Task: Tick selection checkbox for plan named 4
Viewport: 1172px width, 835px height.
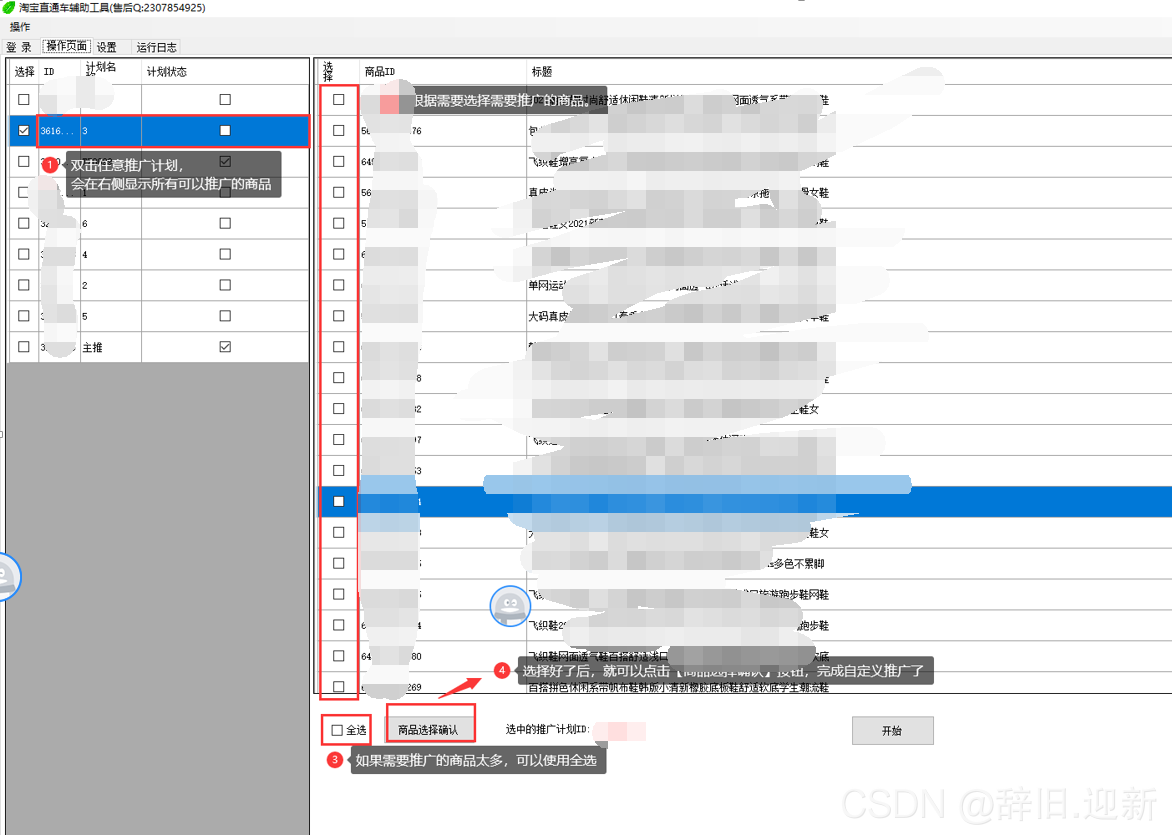Action: [x=24, y=254]
